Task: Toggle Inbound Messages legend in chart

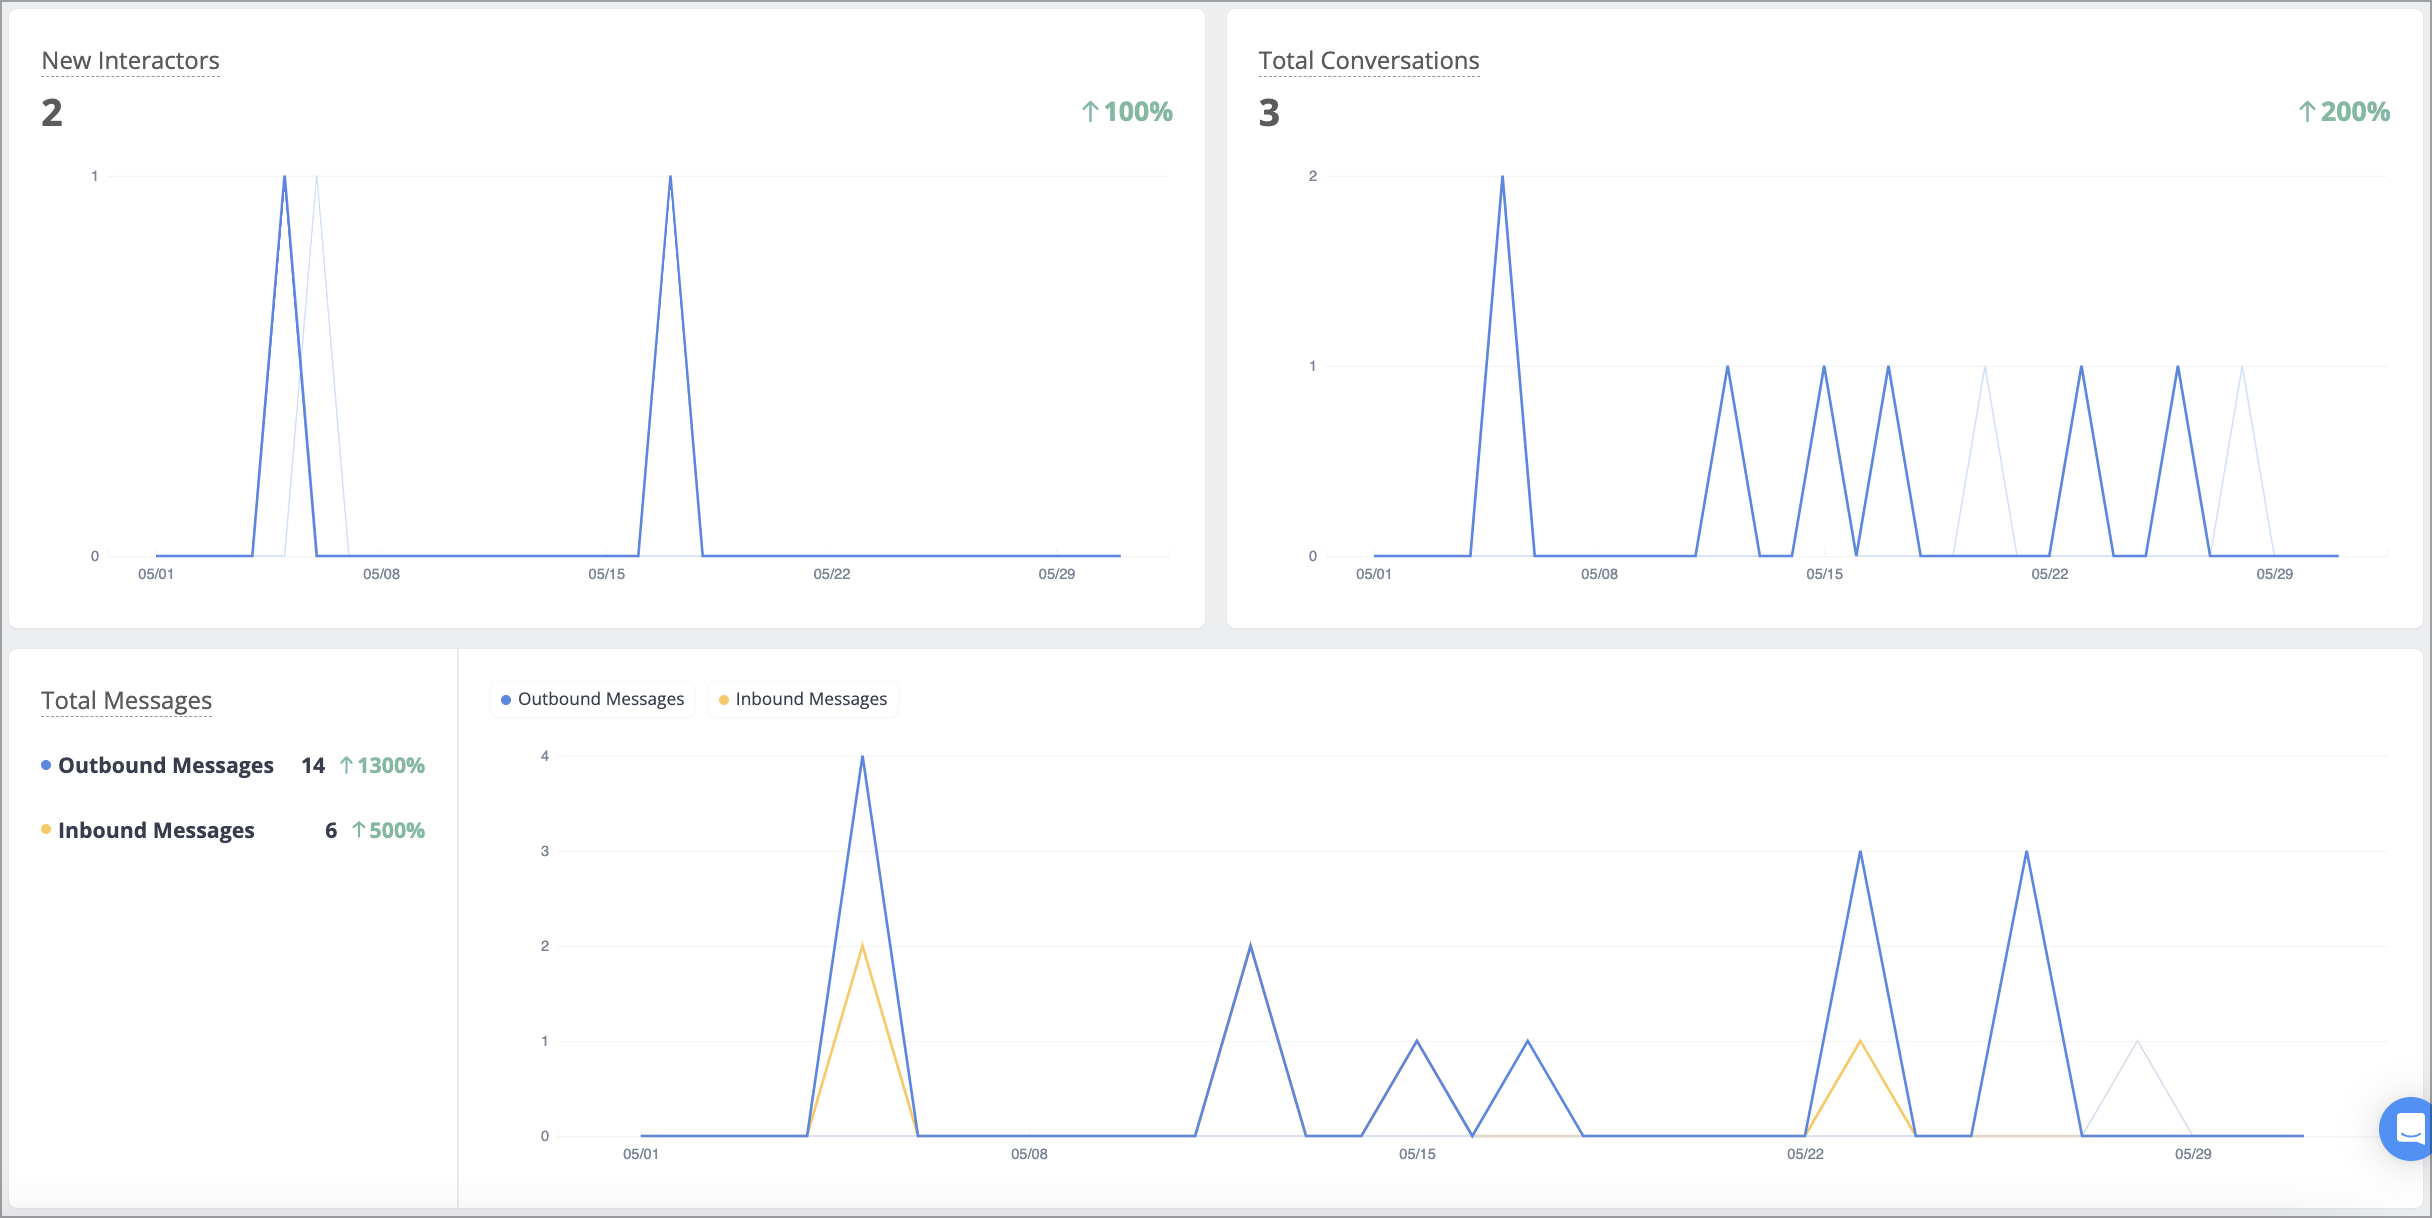Action: tap(803, 699)
